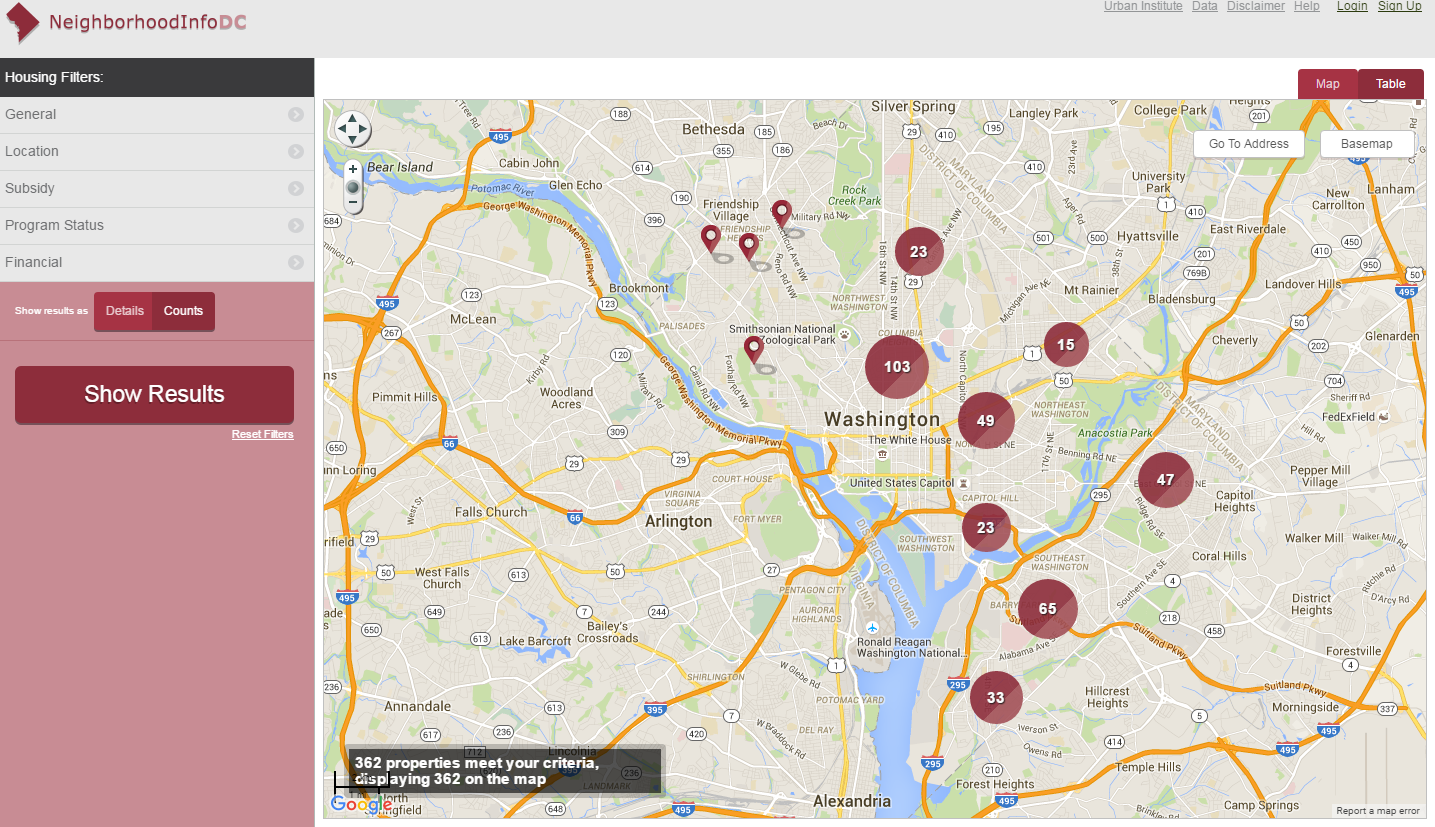
Task: Click the Sign Up link
Action: [1400, 6]
